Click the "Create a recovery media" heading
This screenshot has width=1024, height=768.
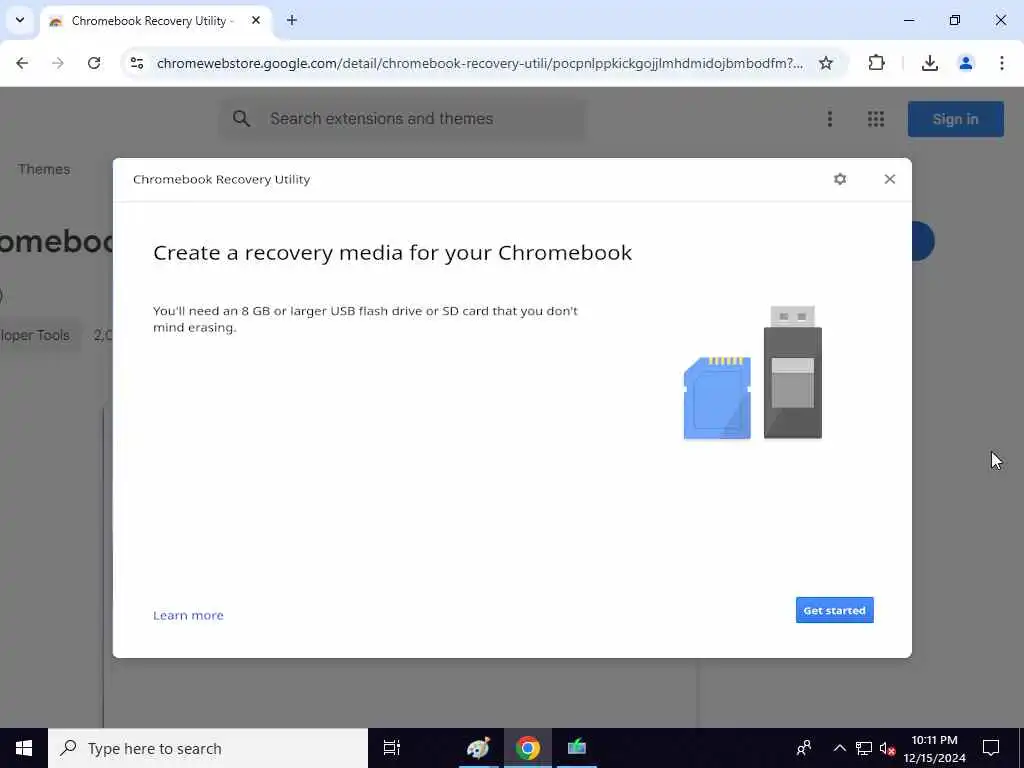click(392, 253)
